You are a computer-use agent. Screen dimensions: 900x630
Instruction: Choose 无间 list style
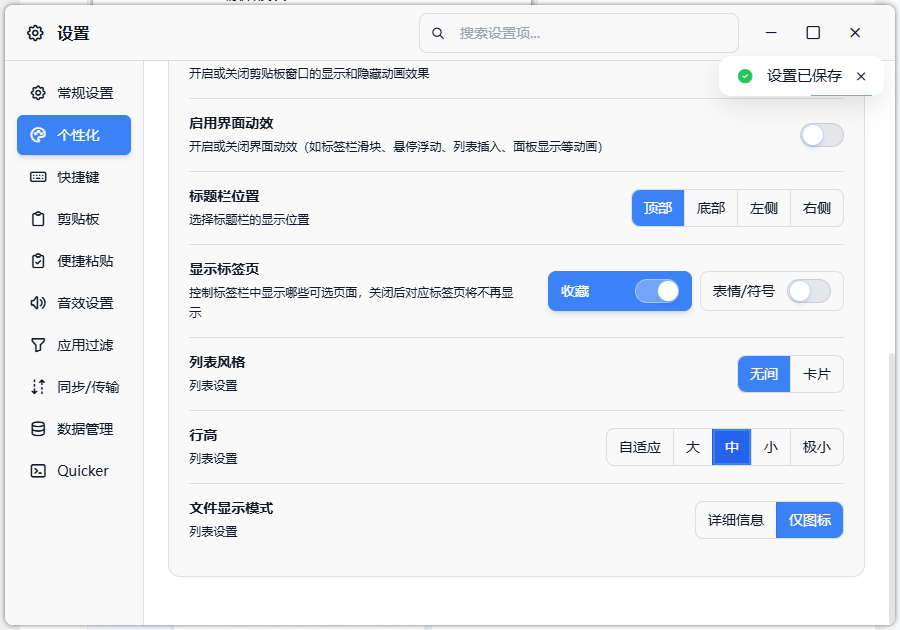pos(764,374)
